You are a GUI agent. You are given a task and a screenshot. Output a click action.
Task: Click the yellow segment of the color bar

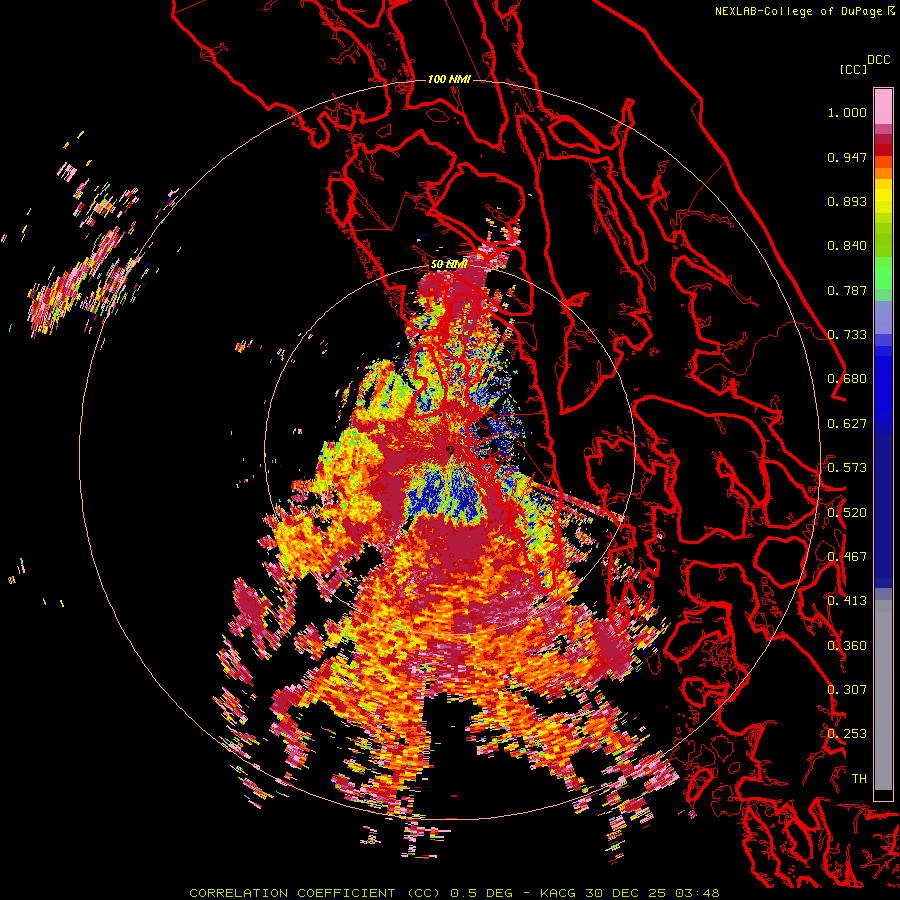coord(883,196)
